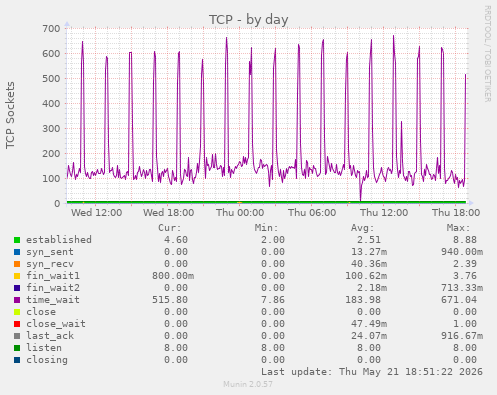Click the established legend color swatch
This screenshot has width=497, height=395.
pyautogui.click(x=17, y=240)
